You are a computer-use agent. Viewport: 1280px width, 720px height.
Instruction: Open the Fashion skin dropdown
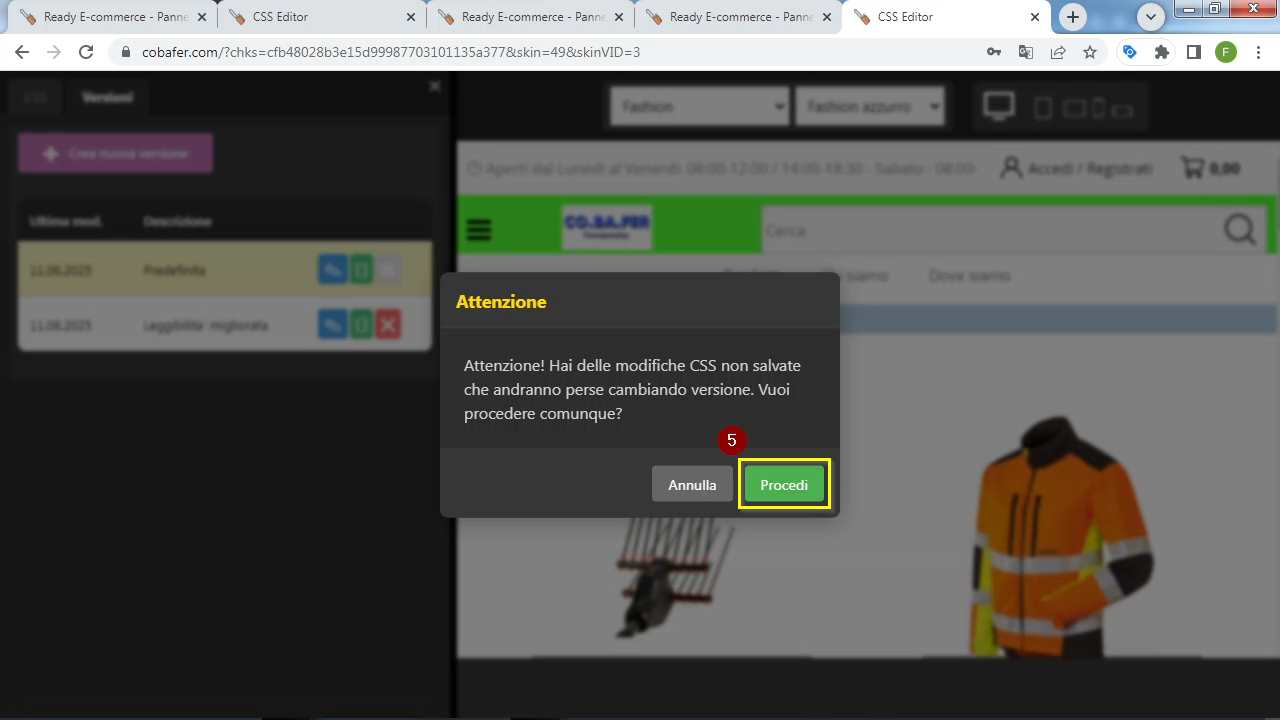[700, 106]
